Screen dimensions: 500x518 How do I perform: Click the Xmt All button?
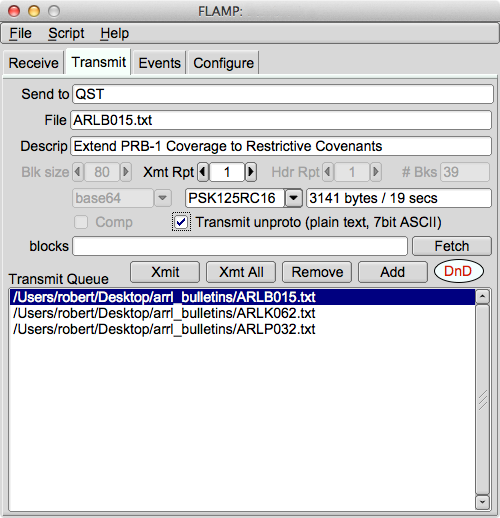pos(241,272)
